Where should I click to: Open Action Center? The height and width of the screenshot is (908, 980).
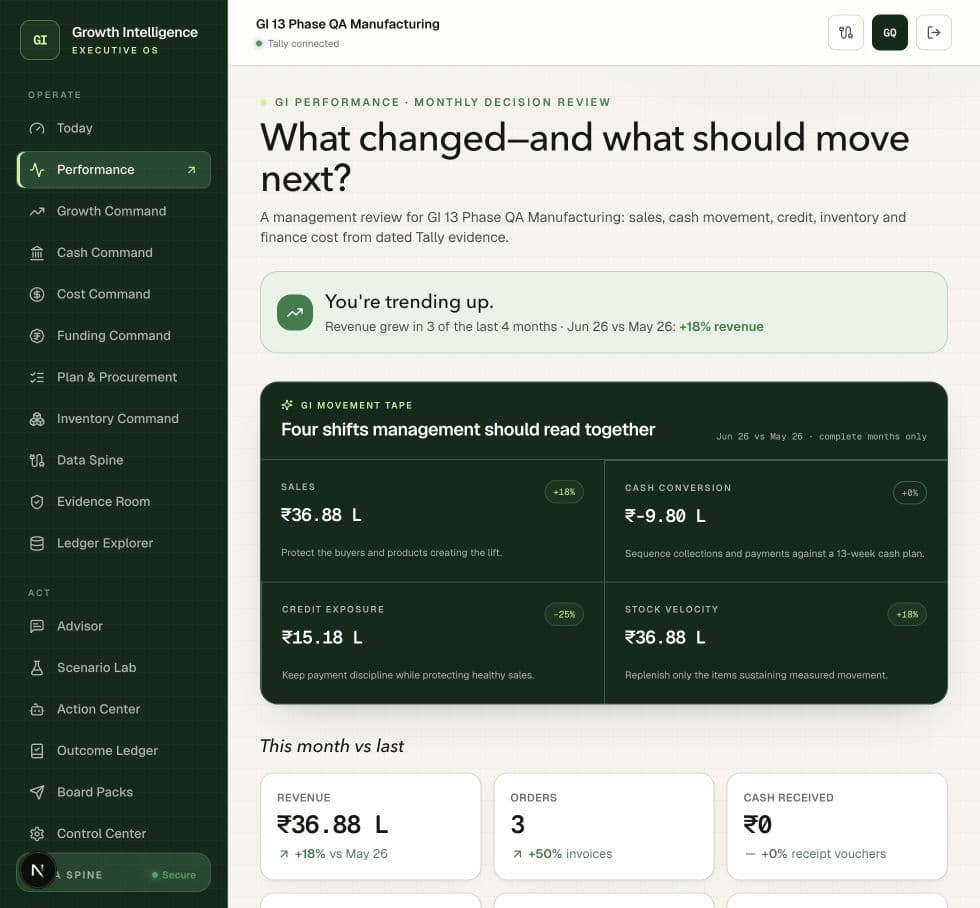114,709
